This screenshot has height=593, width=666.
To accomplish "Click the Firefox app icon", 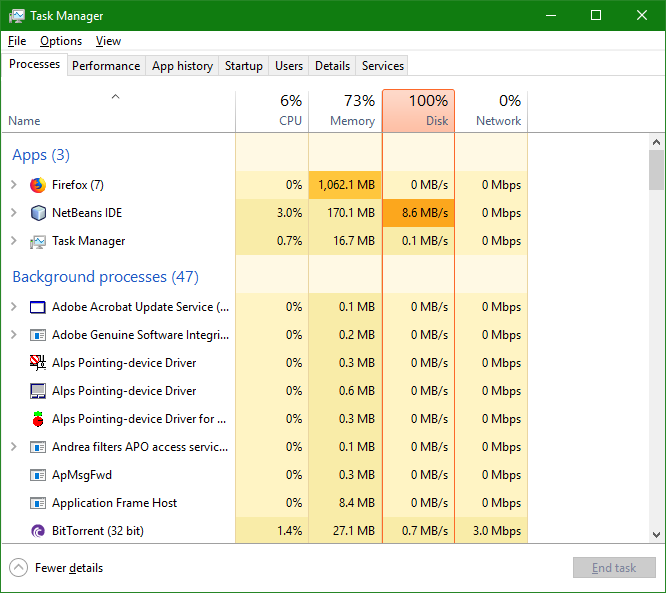I will [x=38, y=185].
